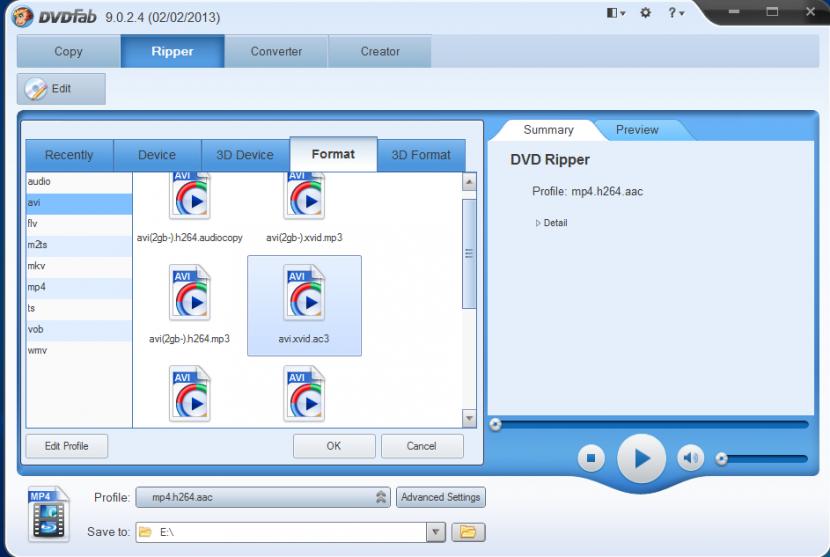Viewport: 830px width, 557px height.
Task: Click the Cancel button
Action: click(422, 446)
